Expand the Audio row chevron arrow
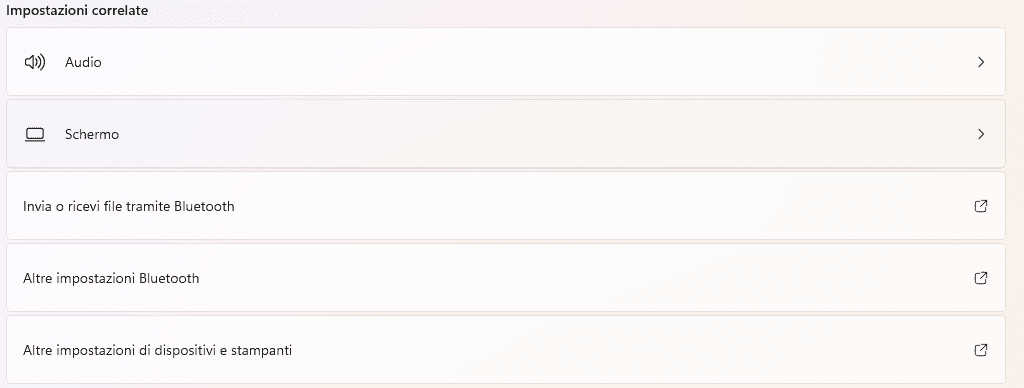This screenshot has width=1024, height=388. tap(980, 62)
